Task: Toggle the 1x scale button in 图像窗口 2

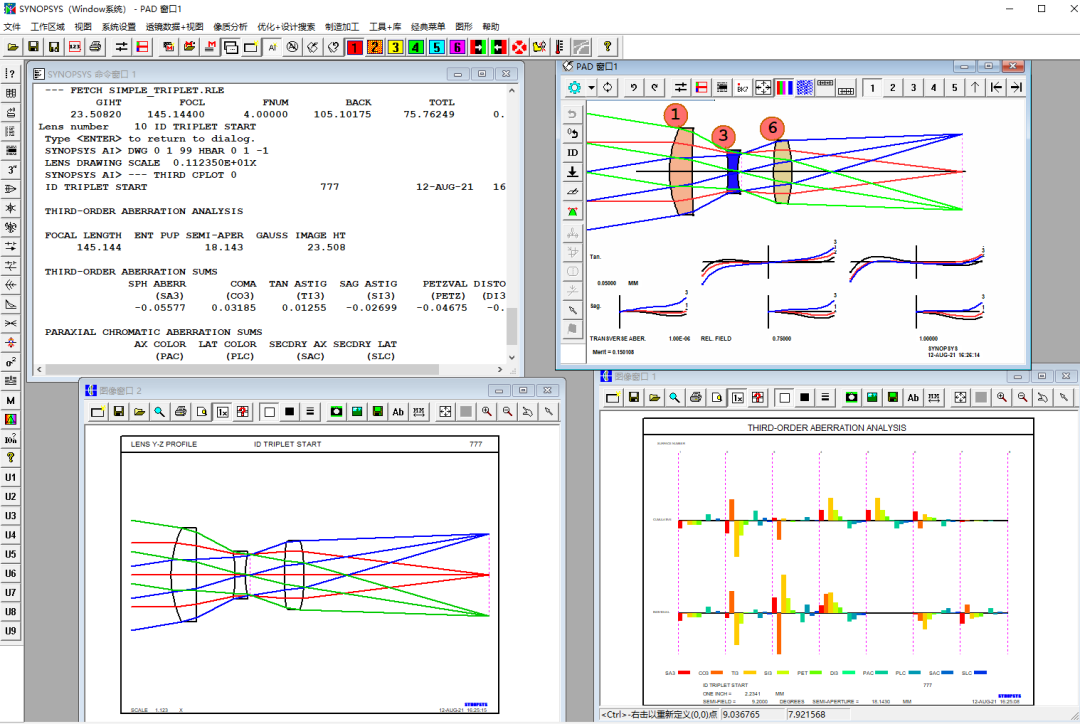Action: pyautogui.click(x=222, y=411)
